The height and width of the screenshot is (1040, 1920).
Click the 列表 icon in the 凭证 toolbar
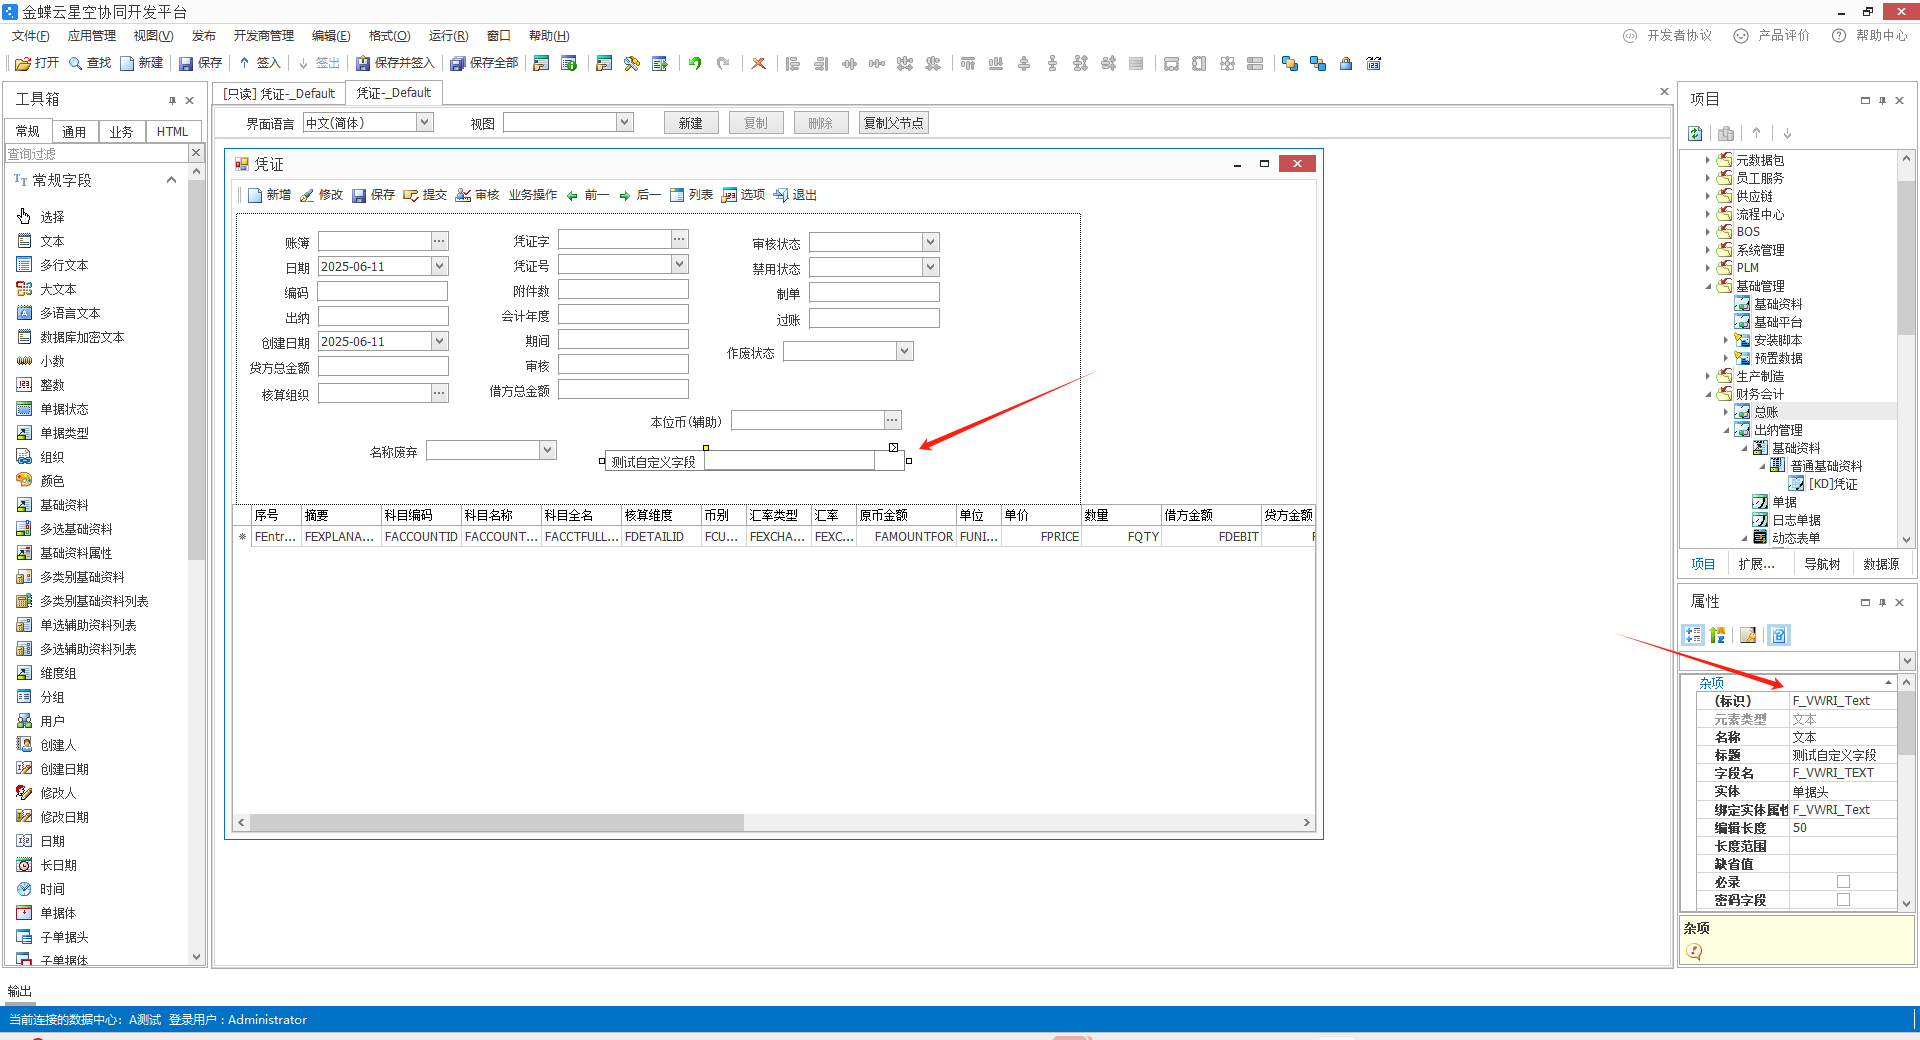pos(677,195)
